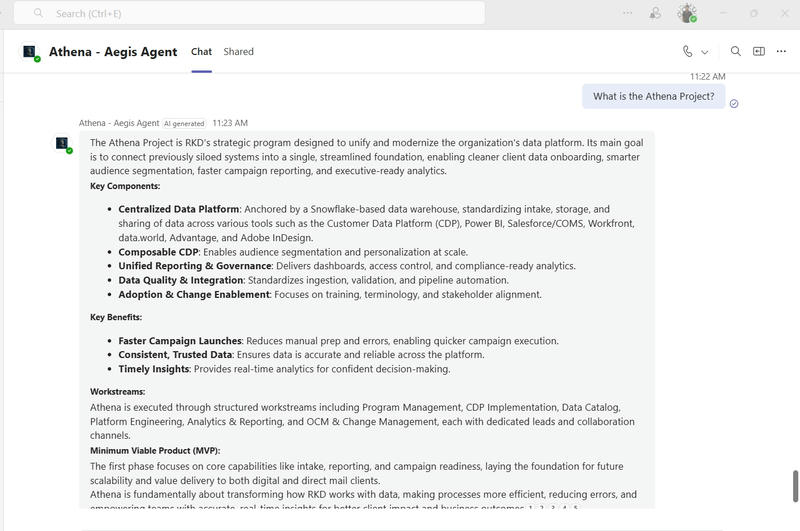Expand the call options dropdown arrow

pyautogui.click(x=705, y=52)
